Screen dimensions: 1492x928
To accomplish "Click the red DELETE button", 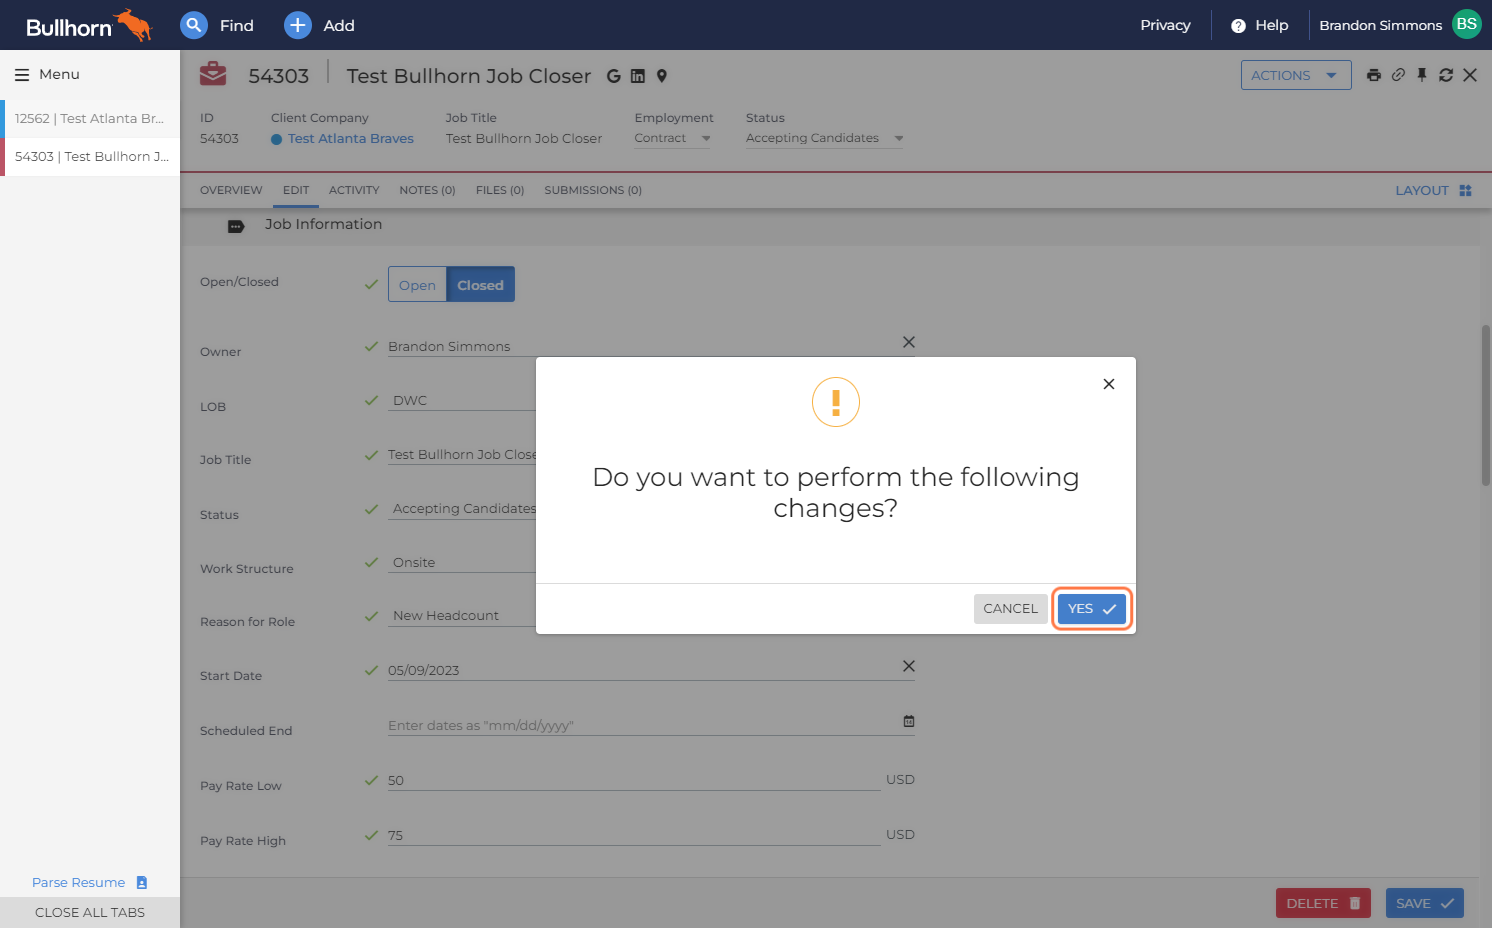I will pyautogui.click(x=1323, y=903).
